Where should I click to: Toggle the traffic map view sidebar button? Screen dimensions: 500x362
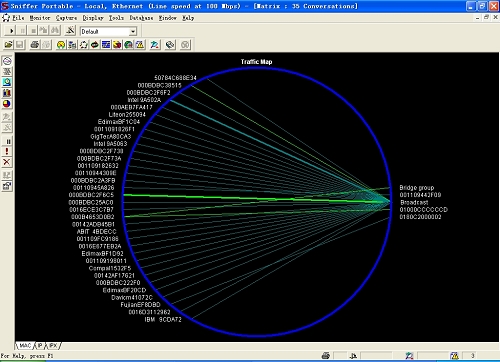point(7,61)
